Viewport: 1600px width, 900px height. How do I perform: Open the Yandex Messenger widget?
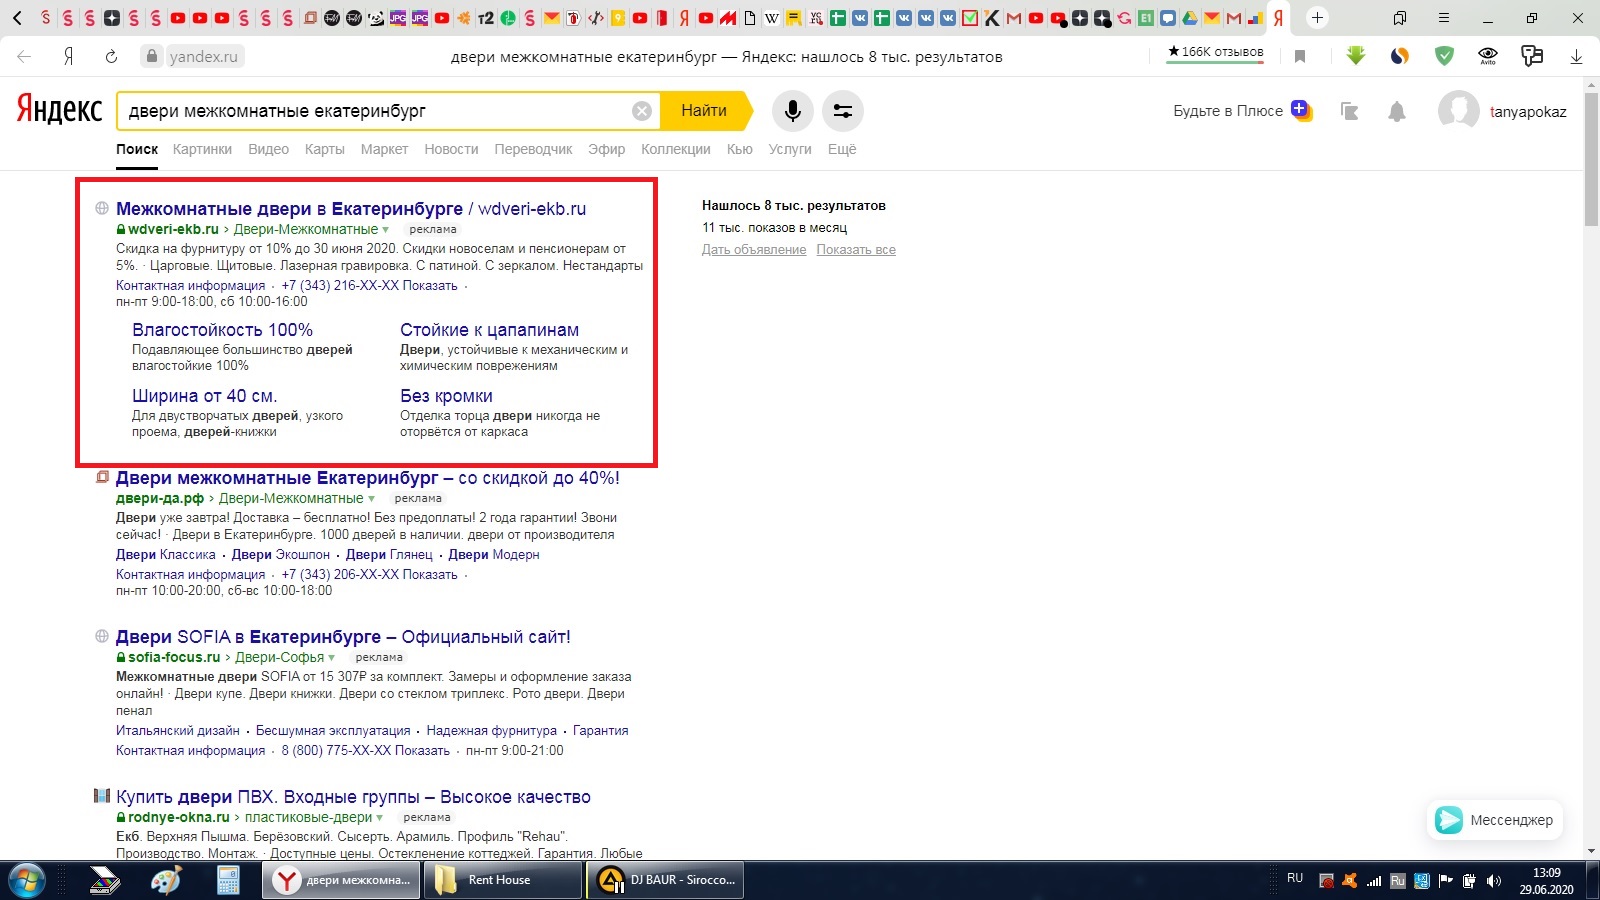pyautogui.click(x=1495, y=820)
